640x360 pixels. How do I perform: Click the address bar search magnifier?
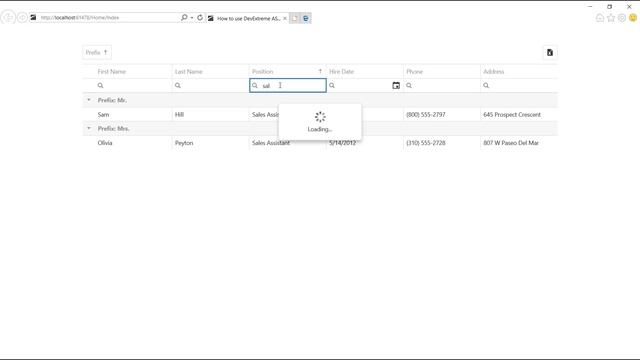click(184, 18)
